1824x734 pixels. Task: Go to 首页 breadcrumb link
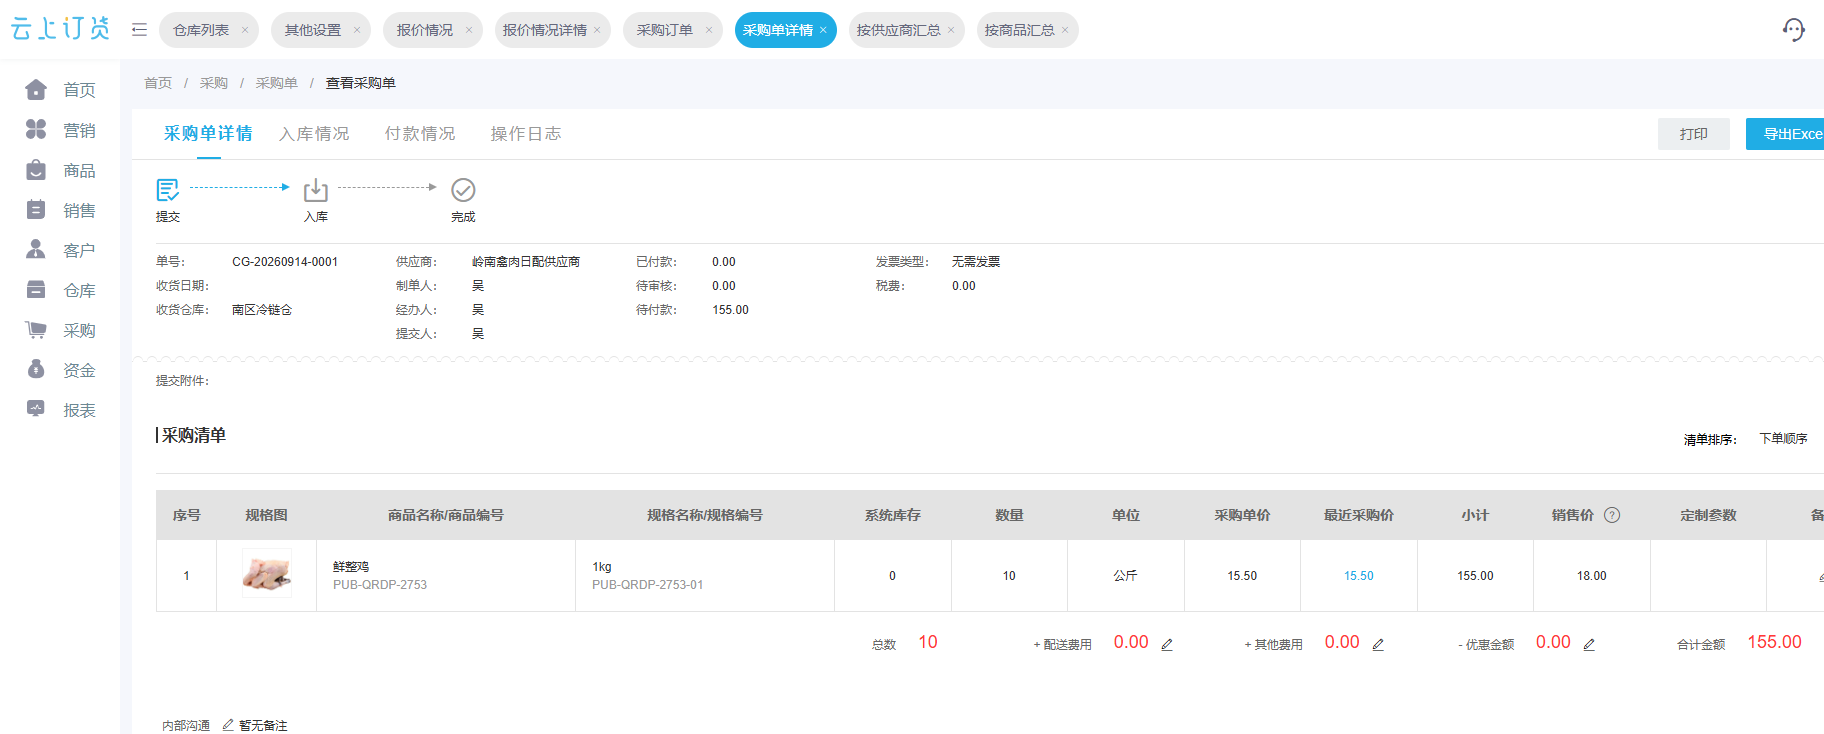[158, 83]
